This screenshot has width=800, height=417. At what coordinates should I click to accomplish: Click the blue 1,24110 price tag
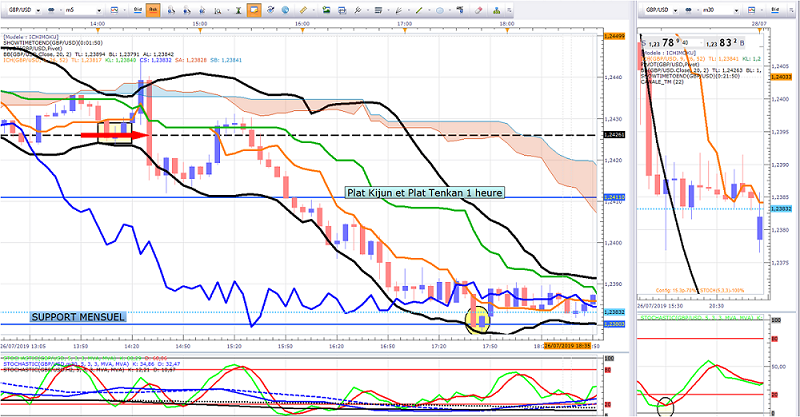(614, 197)
